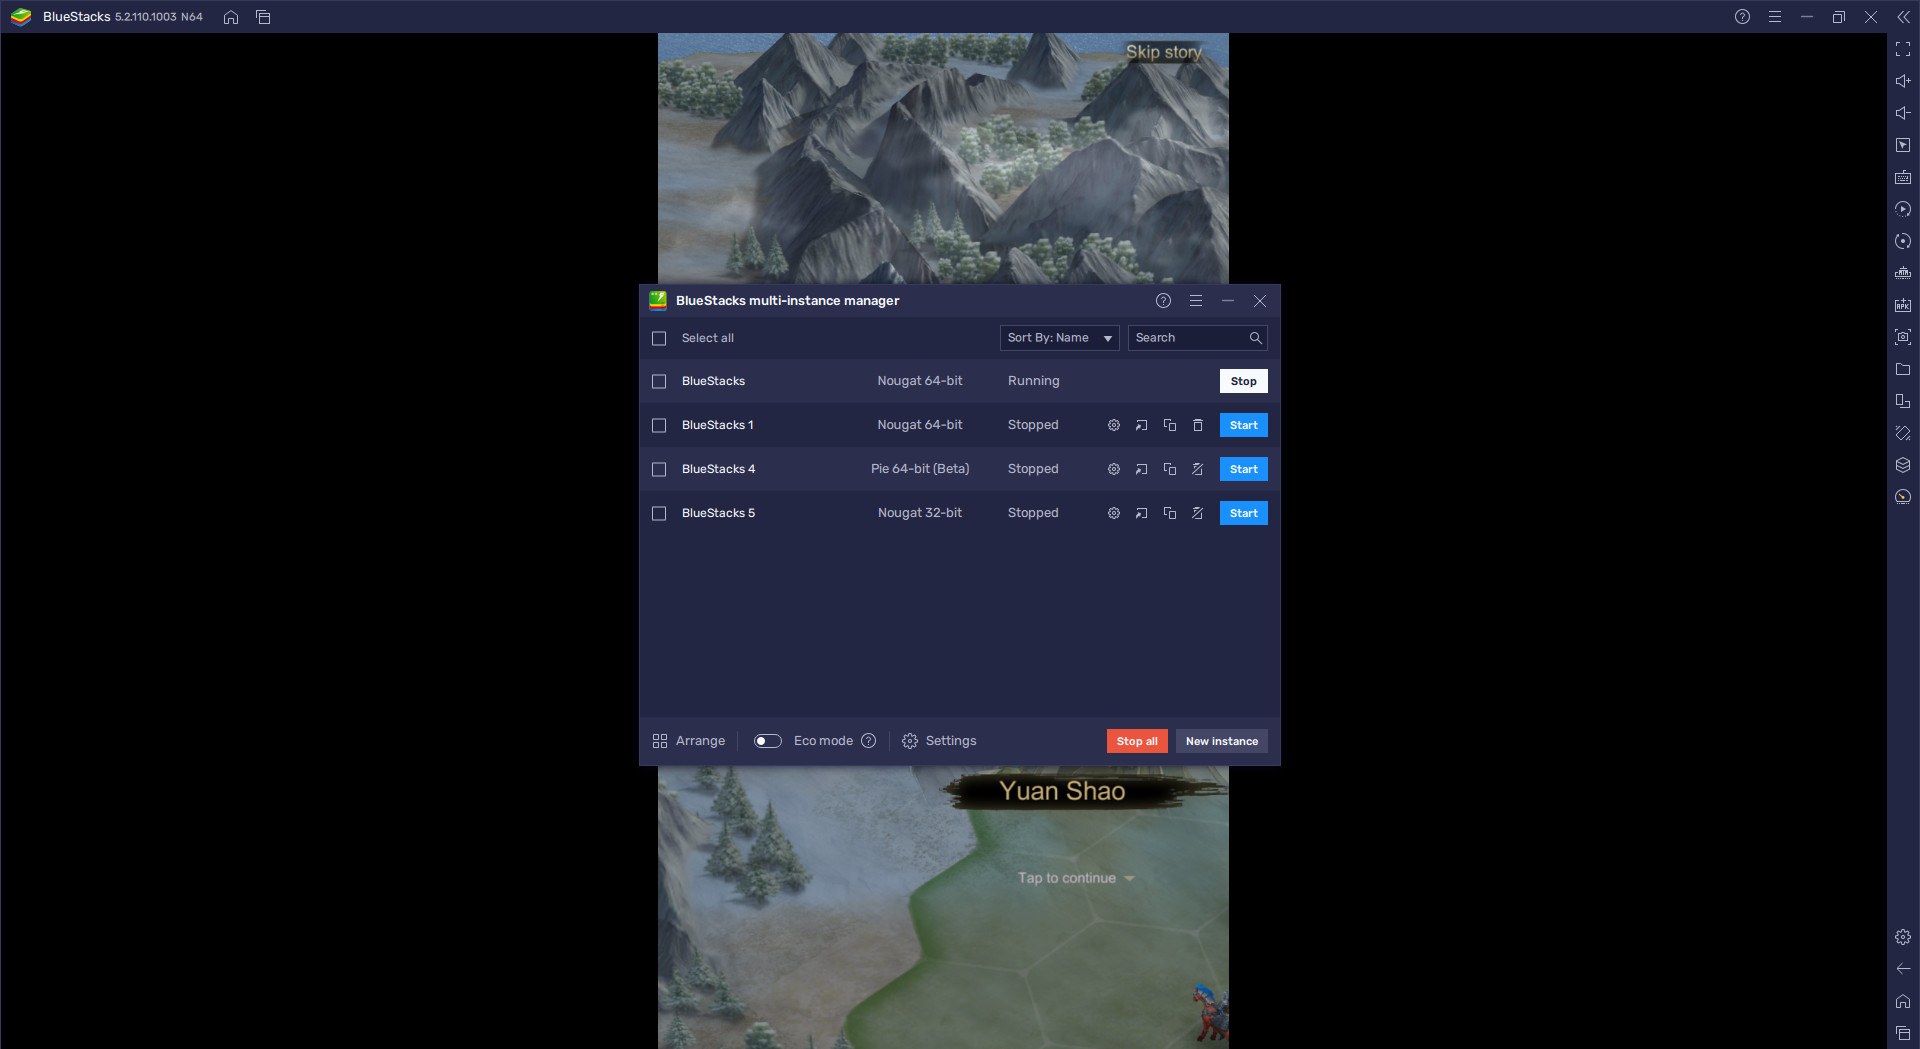Screen dimensions: 1920x1049
Task: Open help icon in main BlueStacks title bar
Action: click(1742, 17)
